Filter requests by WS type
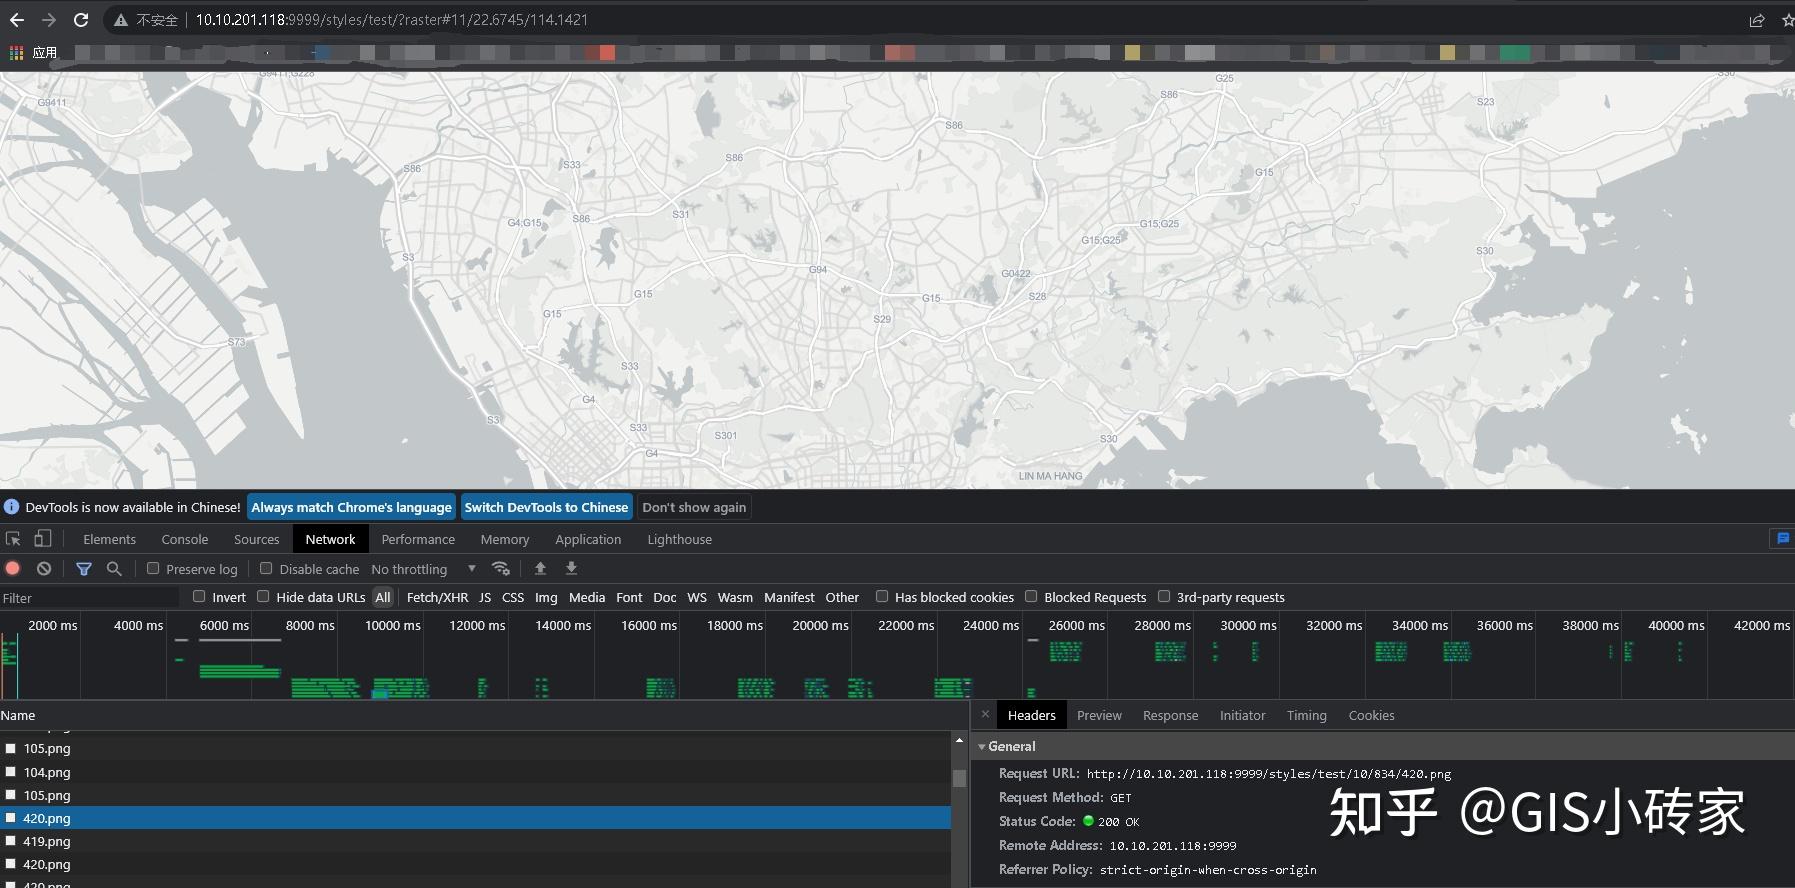Viewport: 1795px width, 888px height. [697, 597]
